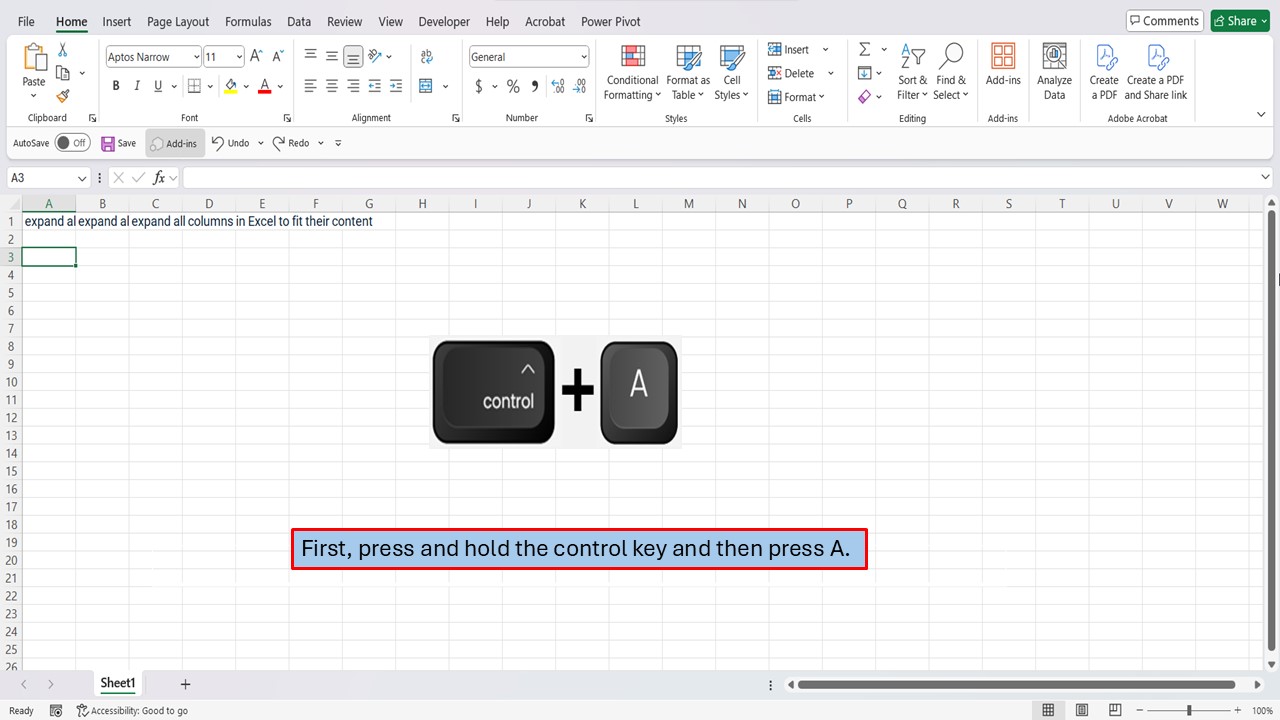Viewport: 1280px width, 720px height.
Task: Open the Fill Color paint bucket icon
Action: [231, 86]
